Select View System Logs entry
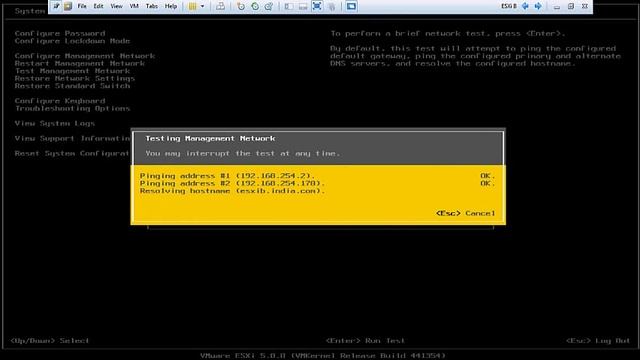Image resolution: width=640 pixels, height=360 pixels. (x=55, y=123)
